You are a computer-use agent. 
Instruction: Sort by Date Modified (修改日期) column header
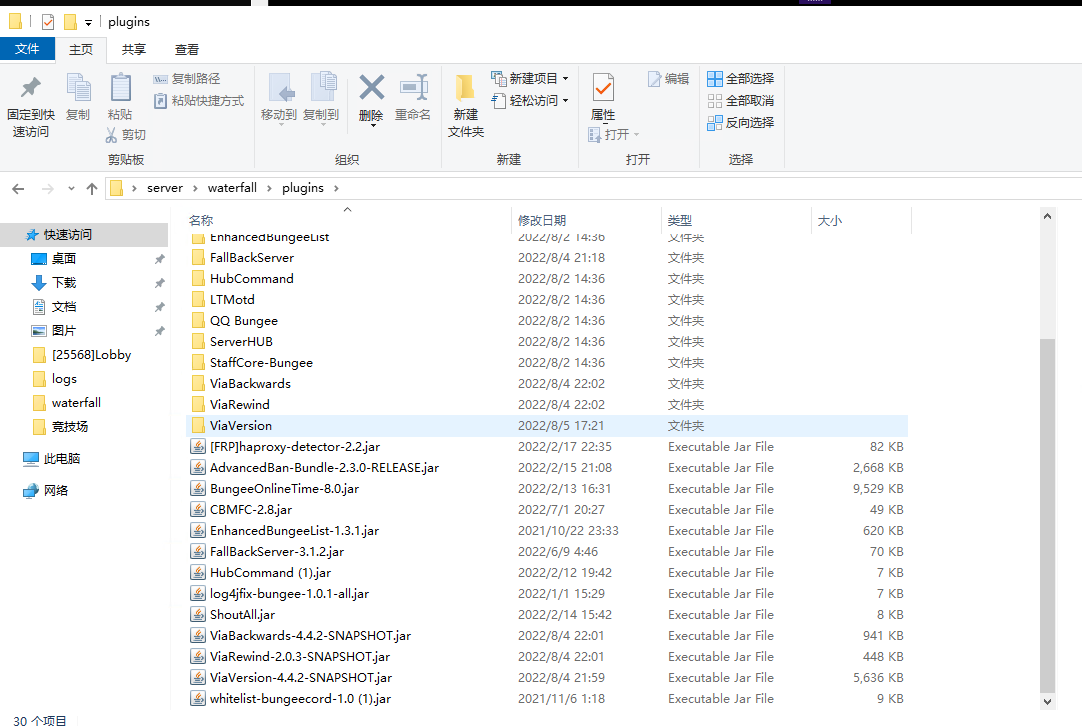coord(542,220)
